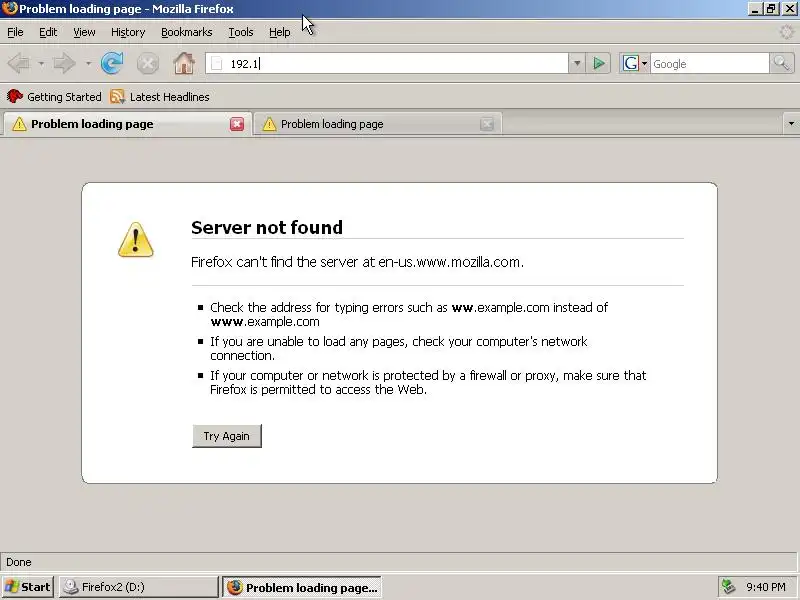Image resolution: width=800 pixels, height=600 pixels.
Task: Click in the address bar with 192.1
Action: 387,64
